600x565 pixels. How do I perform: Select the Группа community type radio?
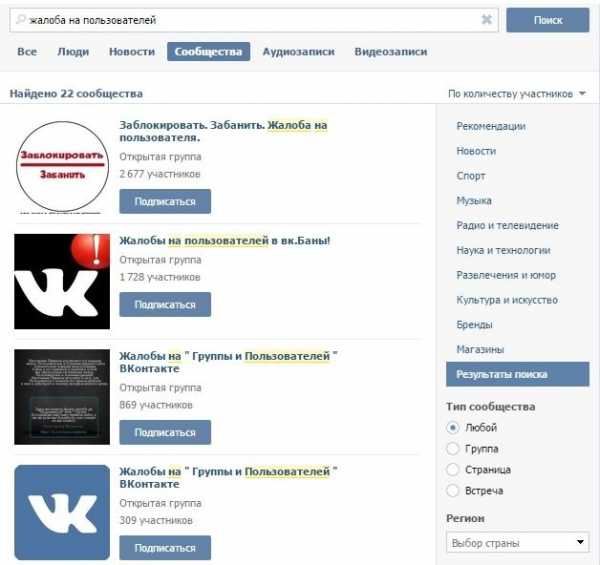[453, 448]
